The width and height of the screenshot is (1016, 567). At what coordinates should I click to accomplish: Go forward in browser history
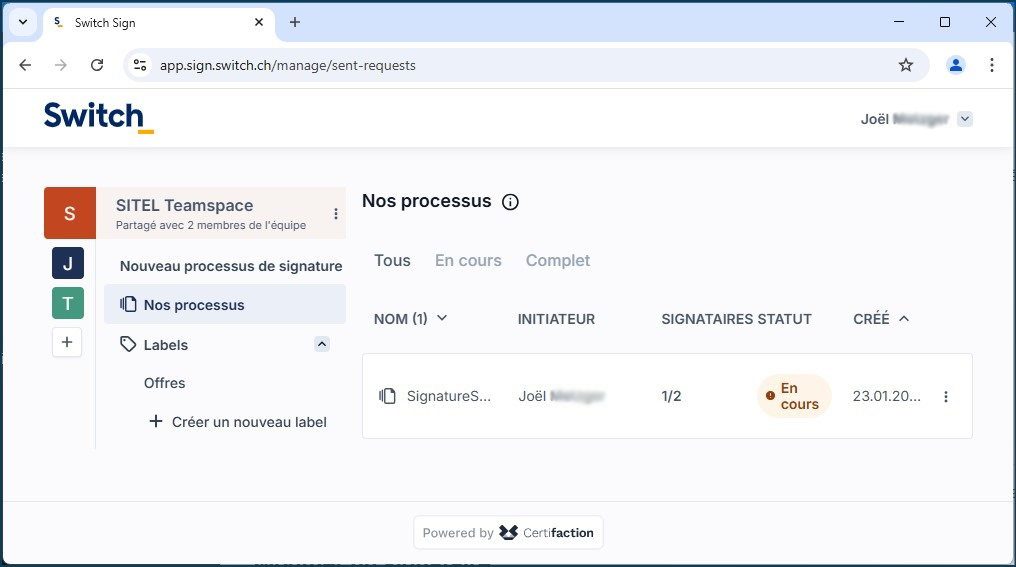click(x=61, y=65)
